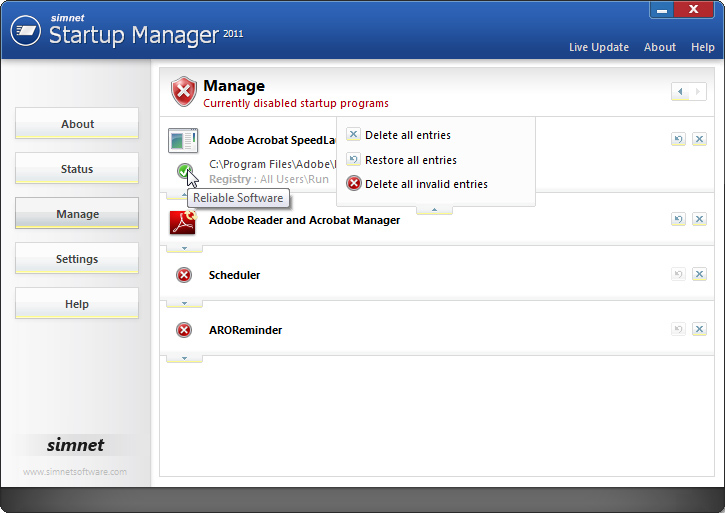Collapse the popup menu with its up arrow
The image size is (725, 513).
coord(434,210)
